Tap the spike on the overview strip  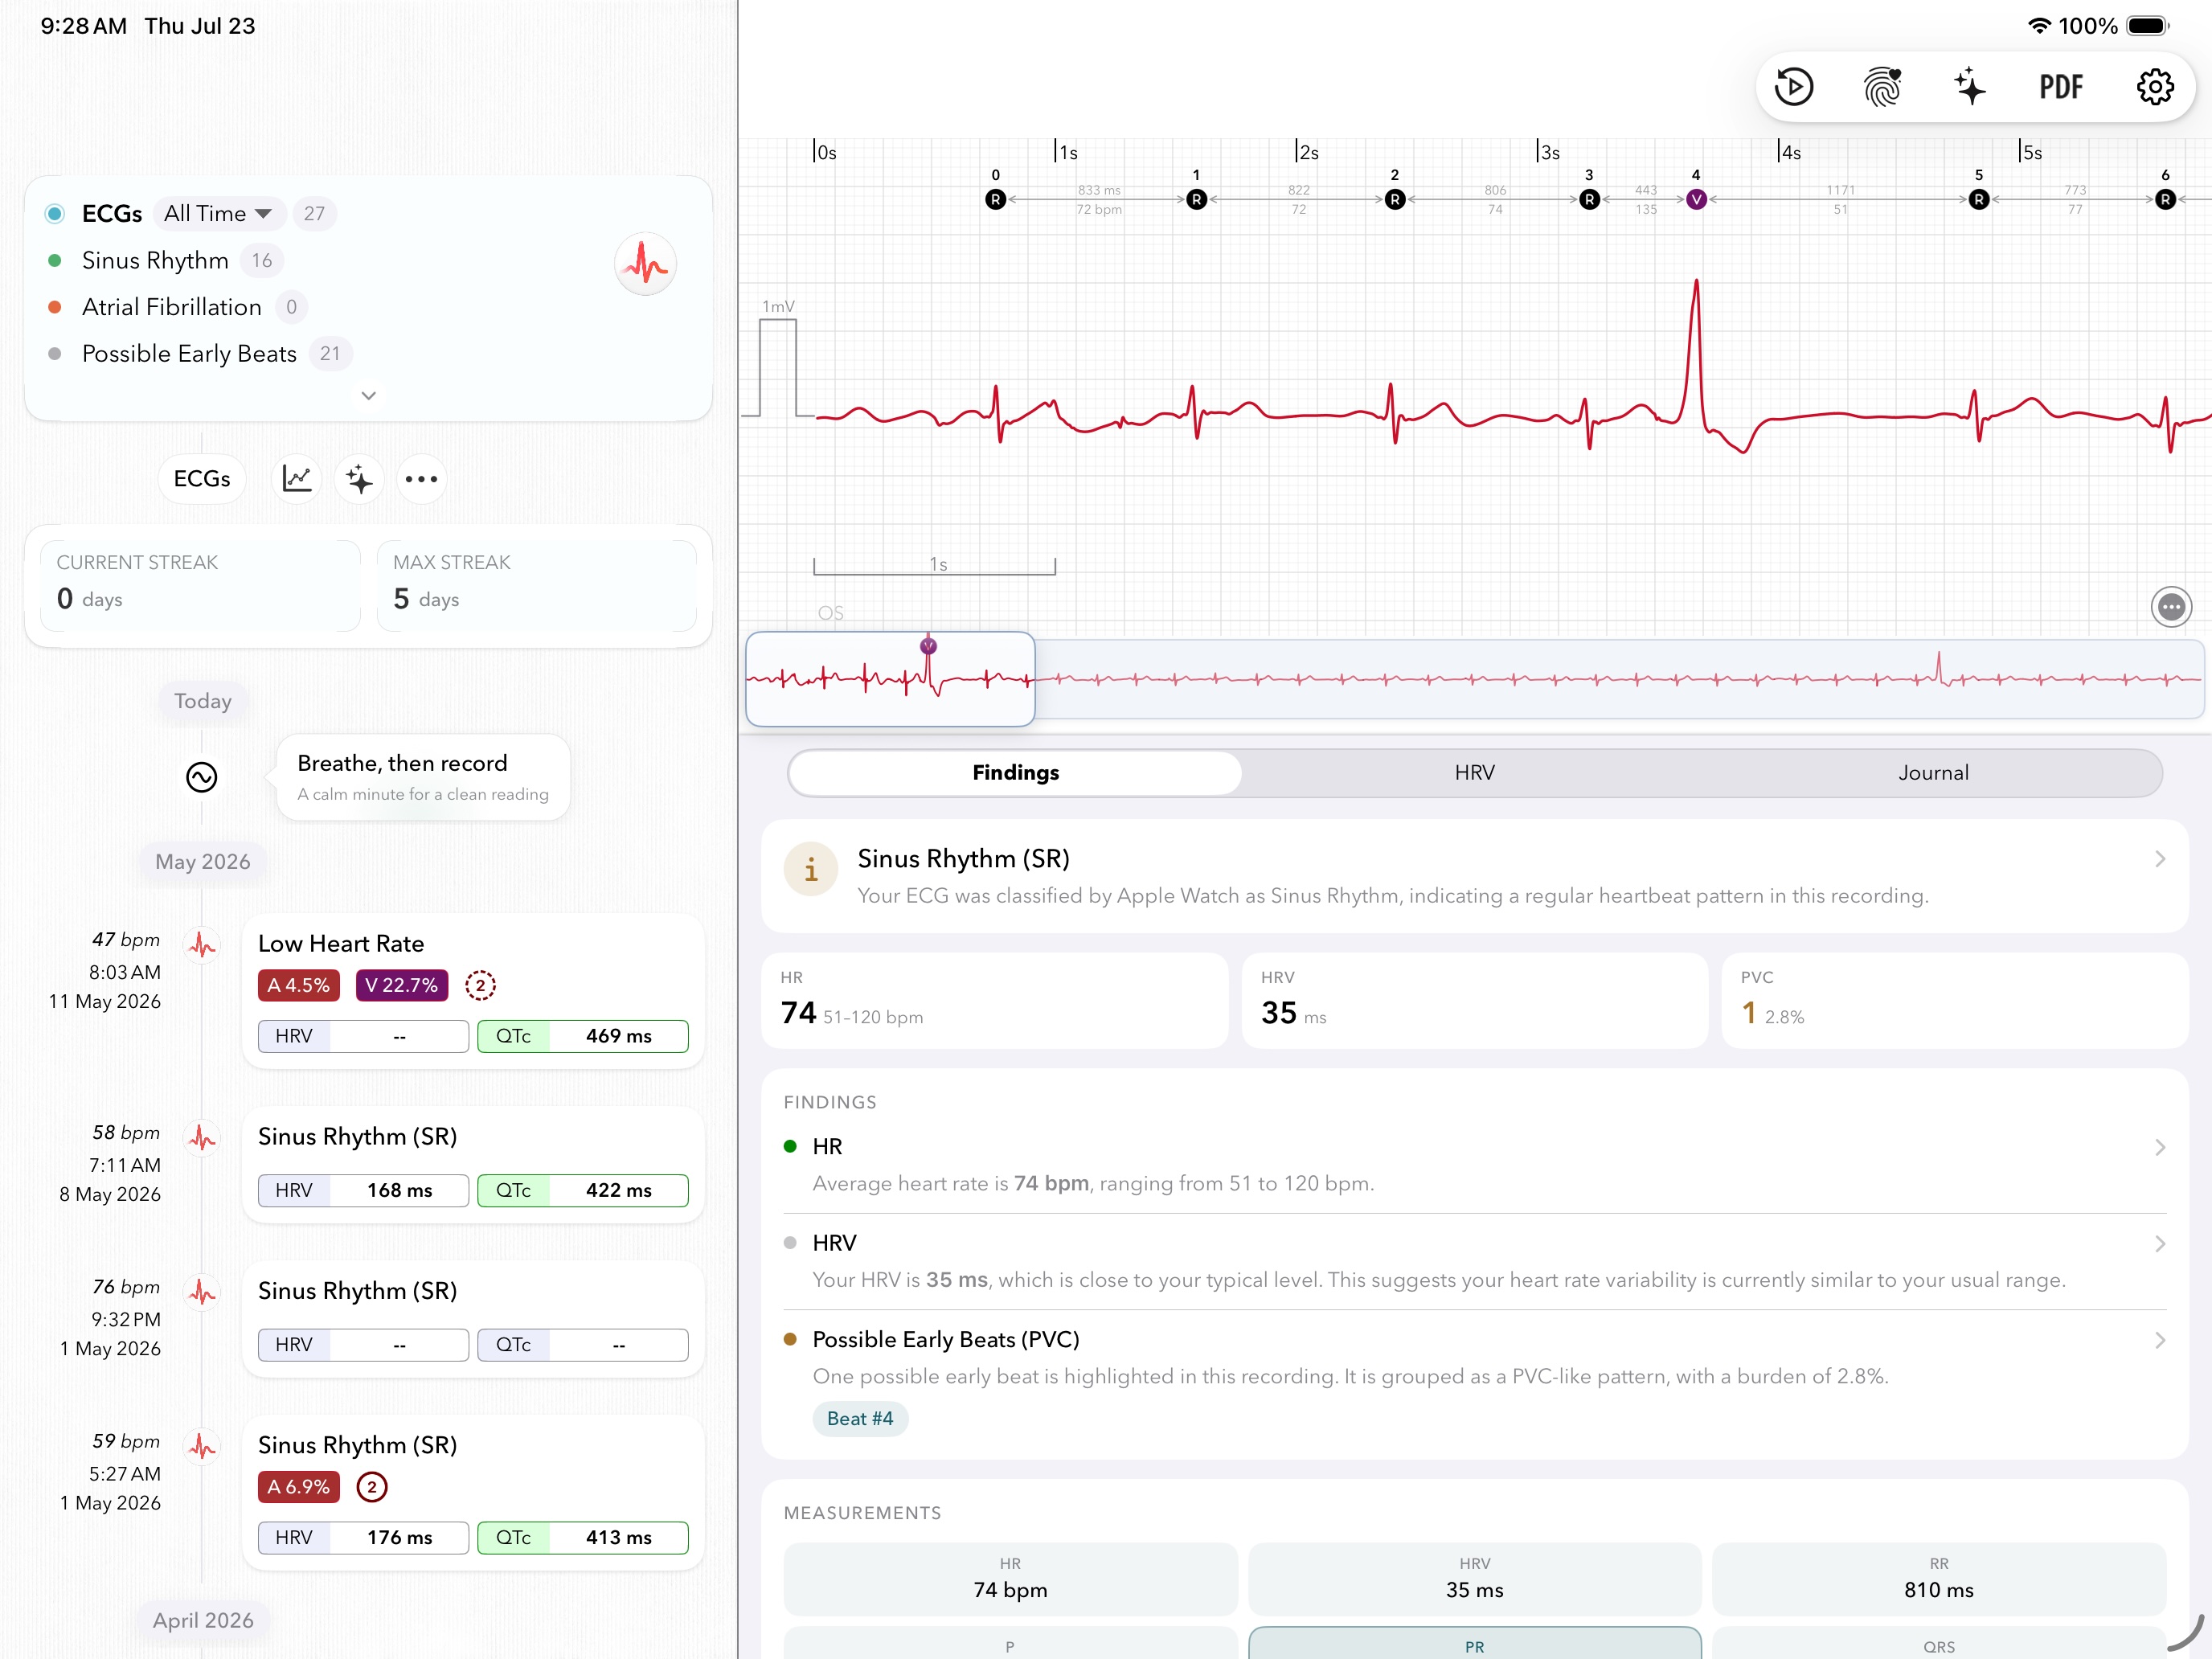[x=1939, y=668]
